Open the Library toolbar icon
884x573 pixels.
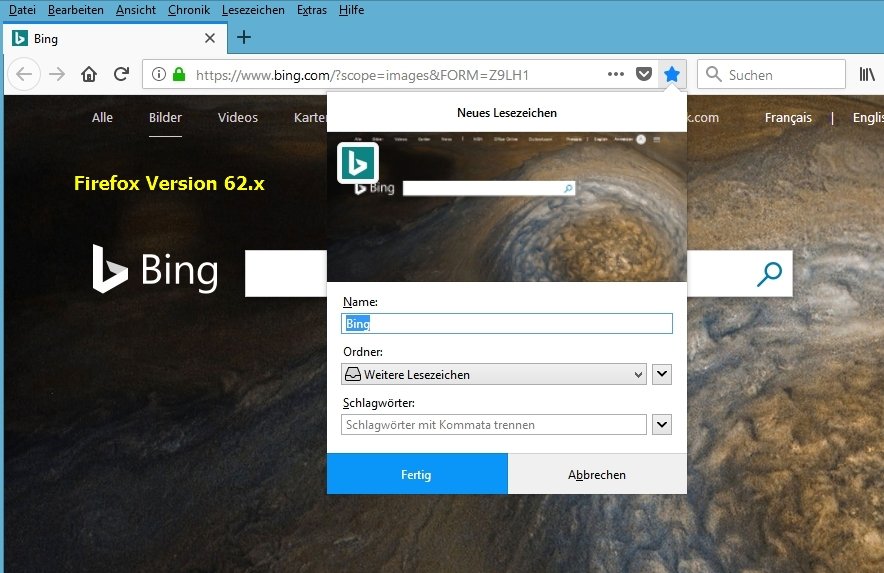tap(867, 74)
